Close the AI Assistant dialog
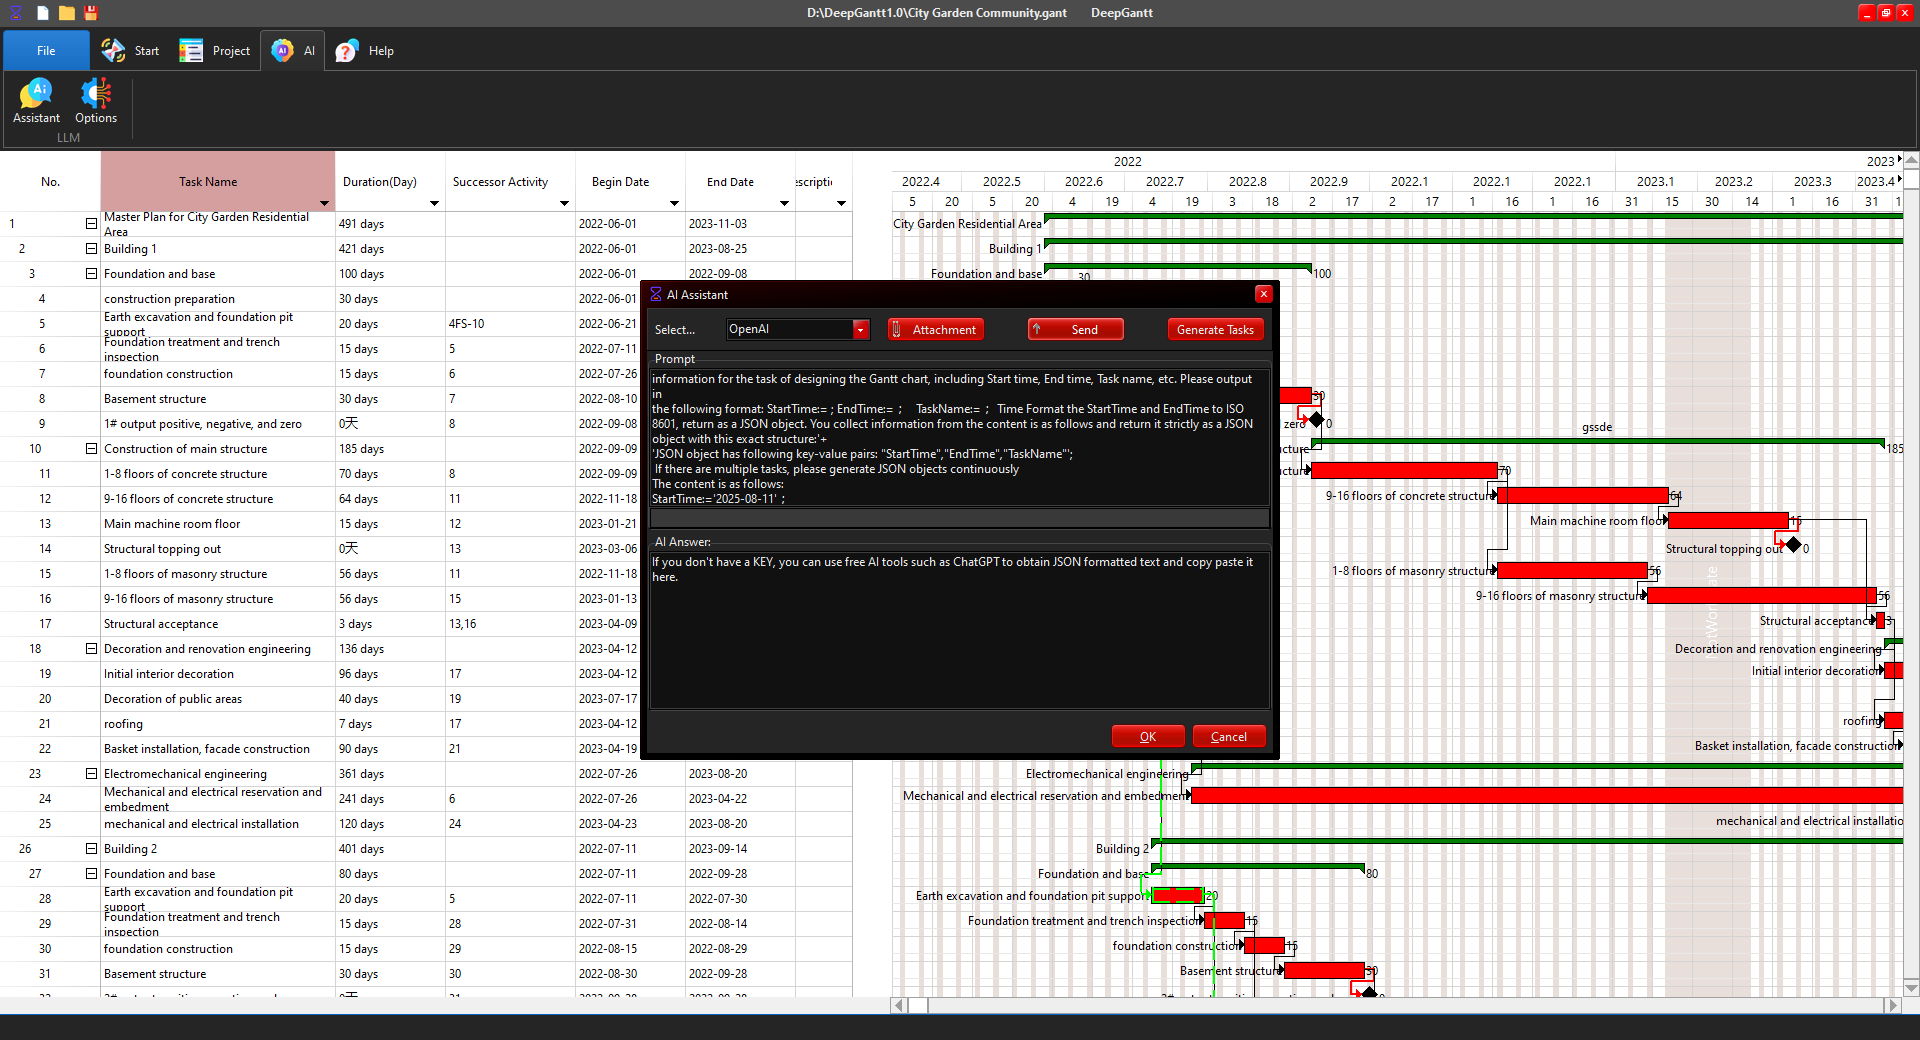This screenshot has width=1920, height=1040. point(1264,294)
